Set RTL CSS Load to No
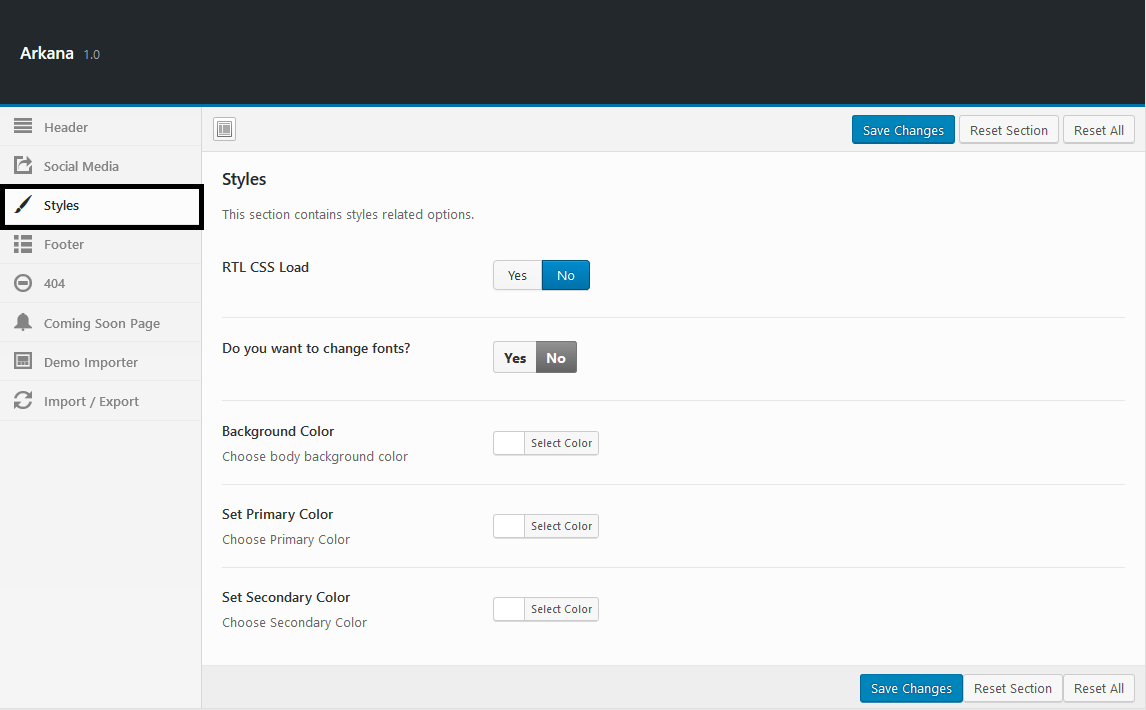 [565, 275]
